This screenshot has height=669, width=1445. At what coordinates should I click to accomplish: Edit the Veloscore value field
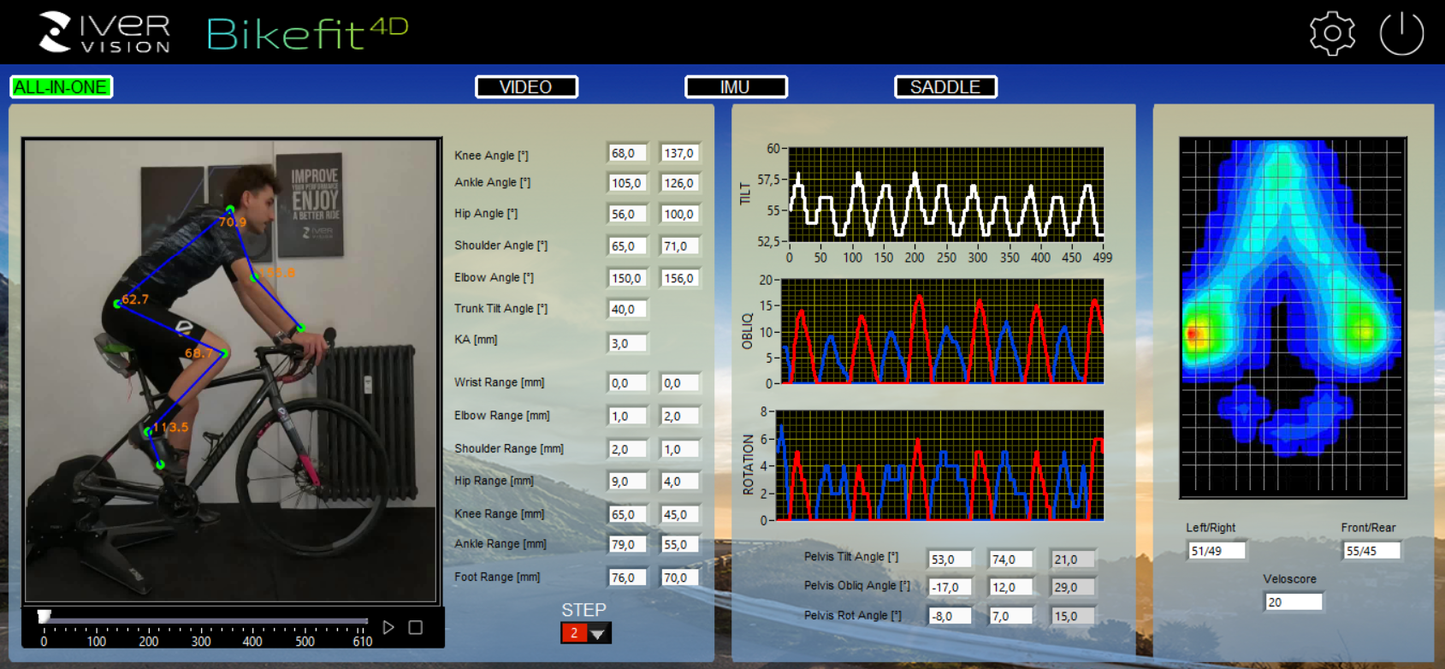point(1293,601)
